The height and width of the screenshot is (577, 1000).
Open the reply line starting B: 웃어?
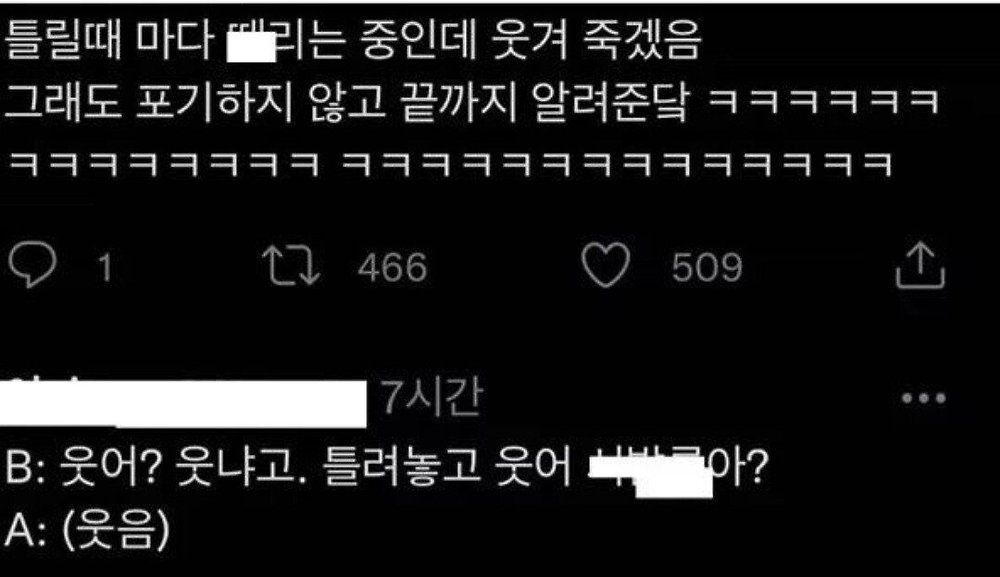pyautogui.click(x=386, y=468)
